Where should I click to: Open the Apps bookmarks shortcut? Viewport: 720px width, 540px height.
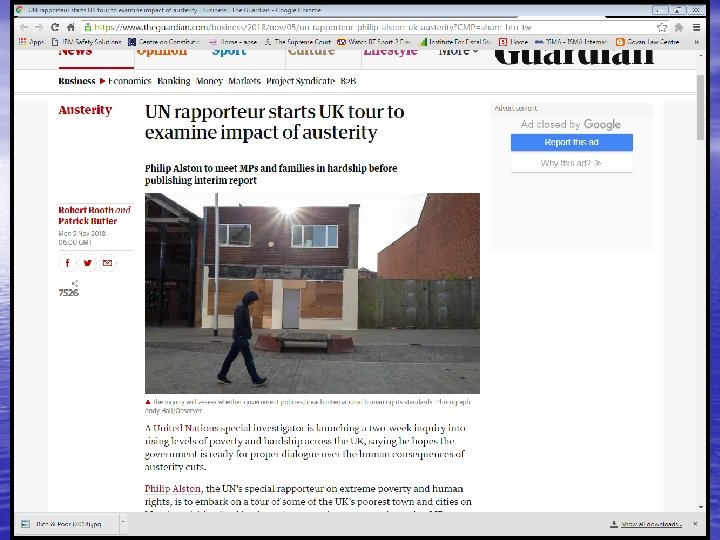click(31, 42)
